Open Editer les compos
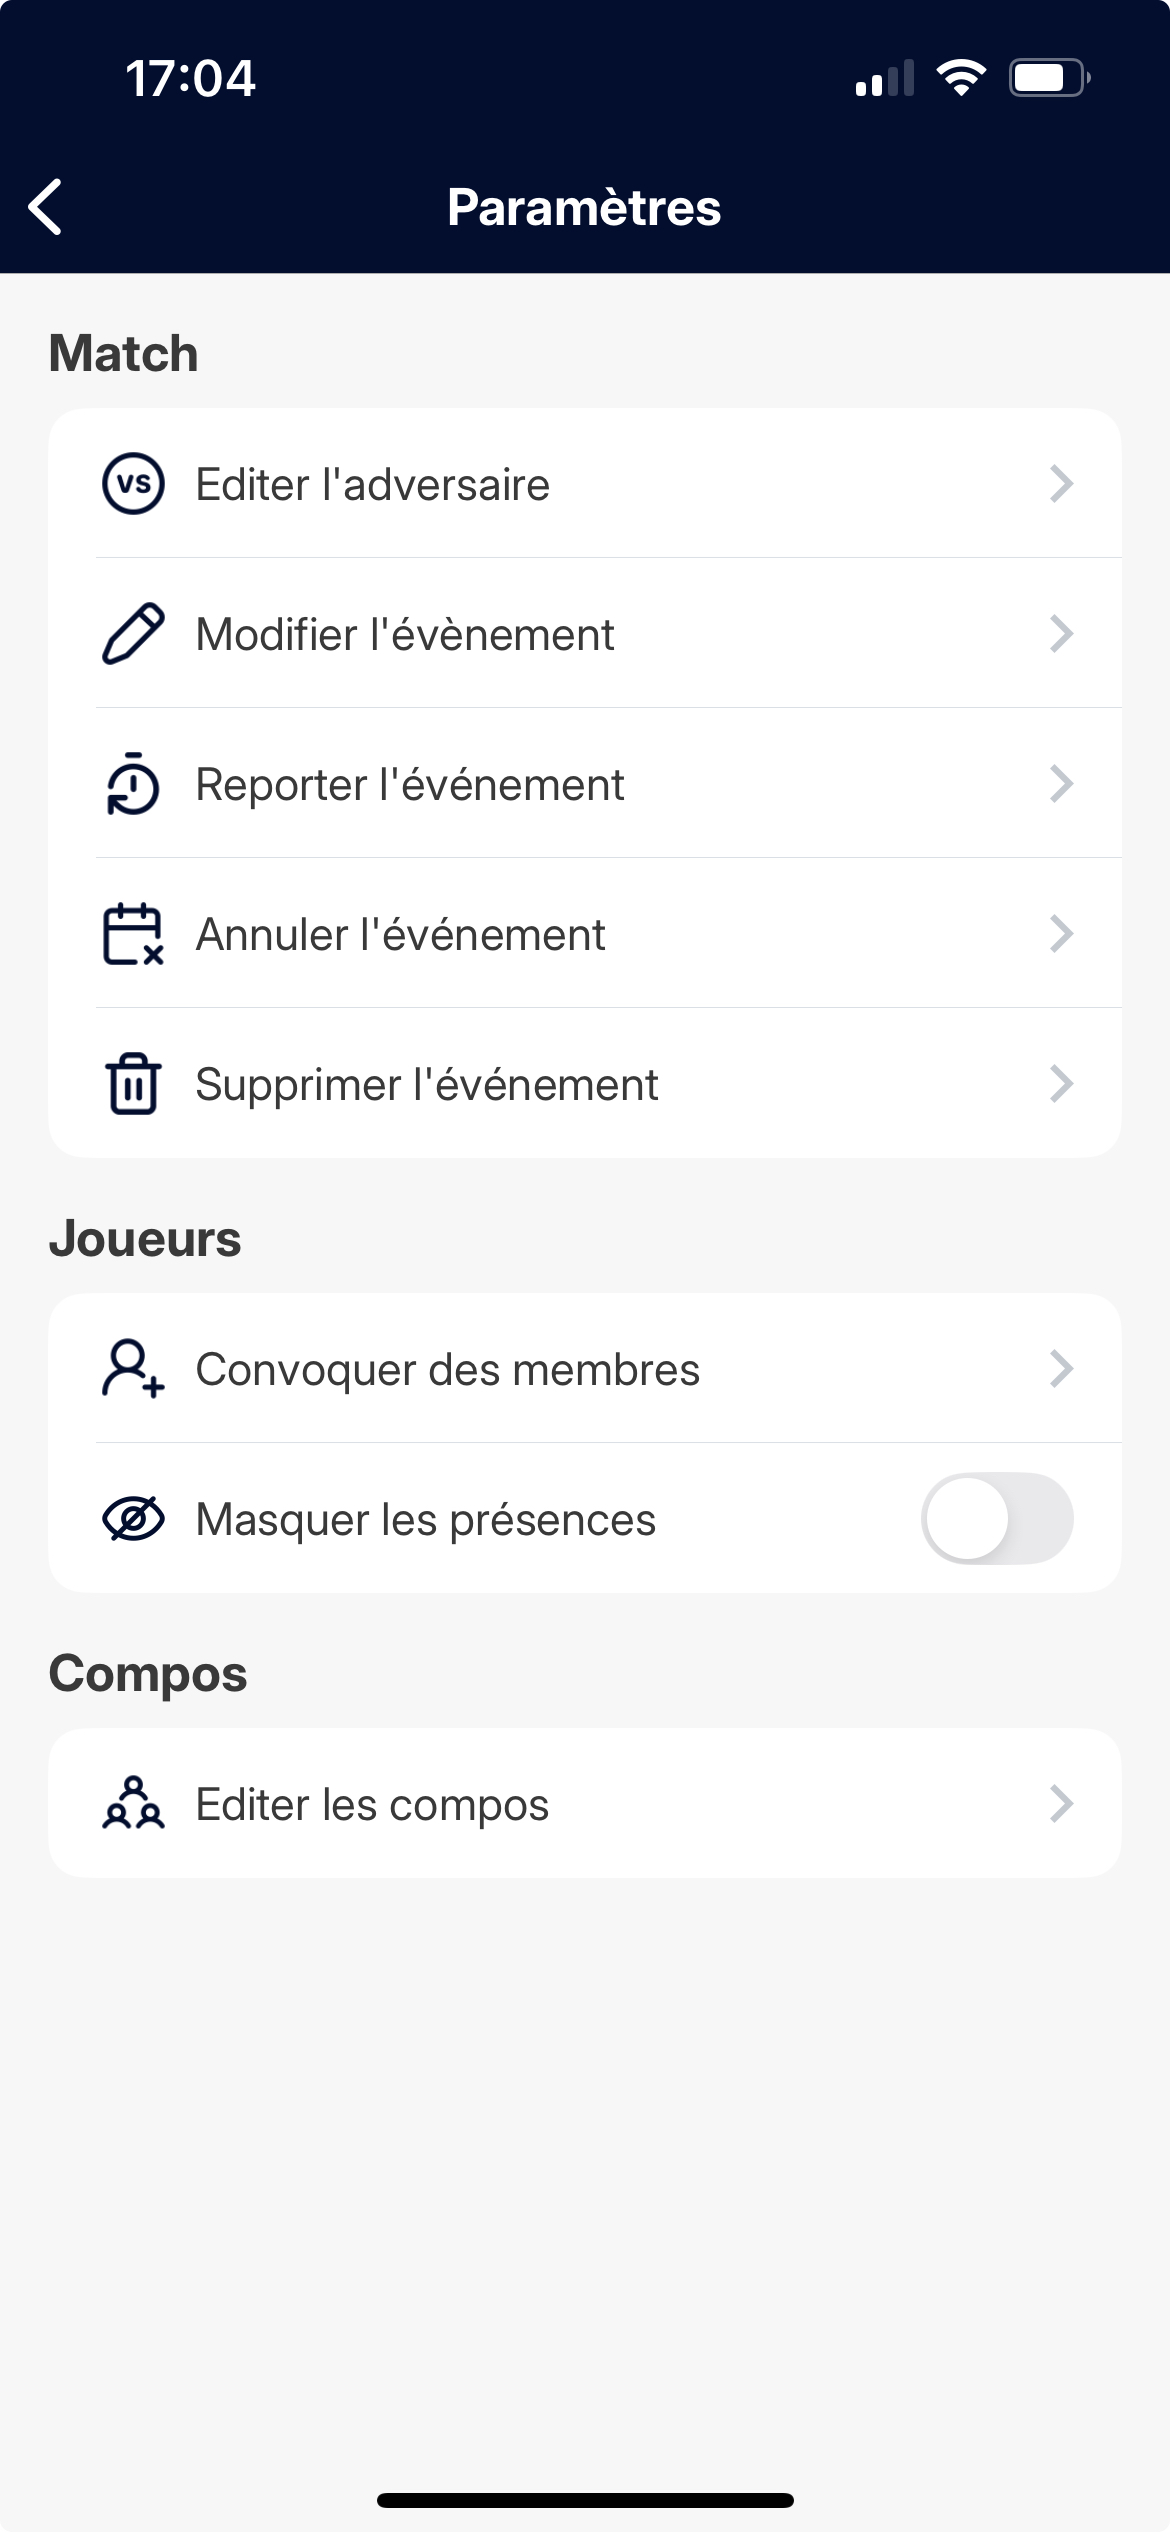The width and height of the screenshot is (1170, 2532). click(x=372, y=1804)
